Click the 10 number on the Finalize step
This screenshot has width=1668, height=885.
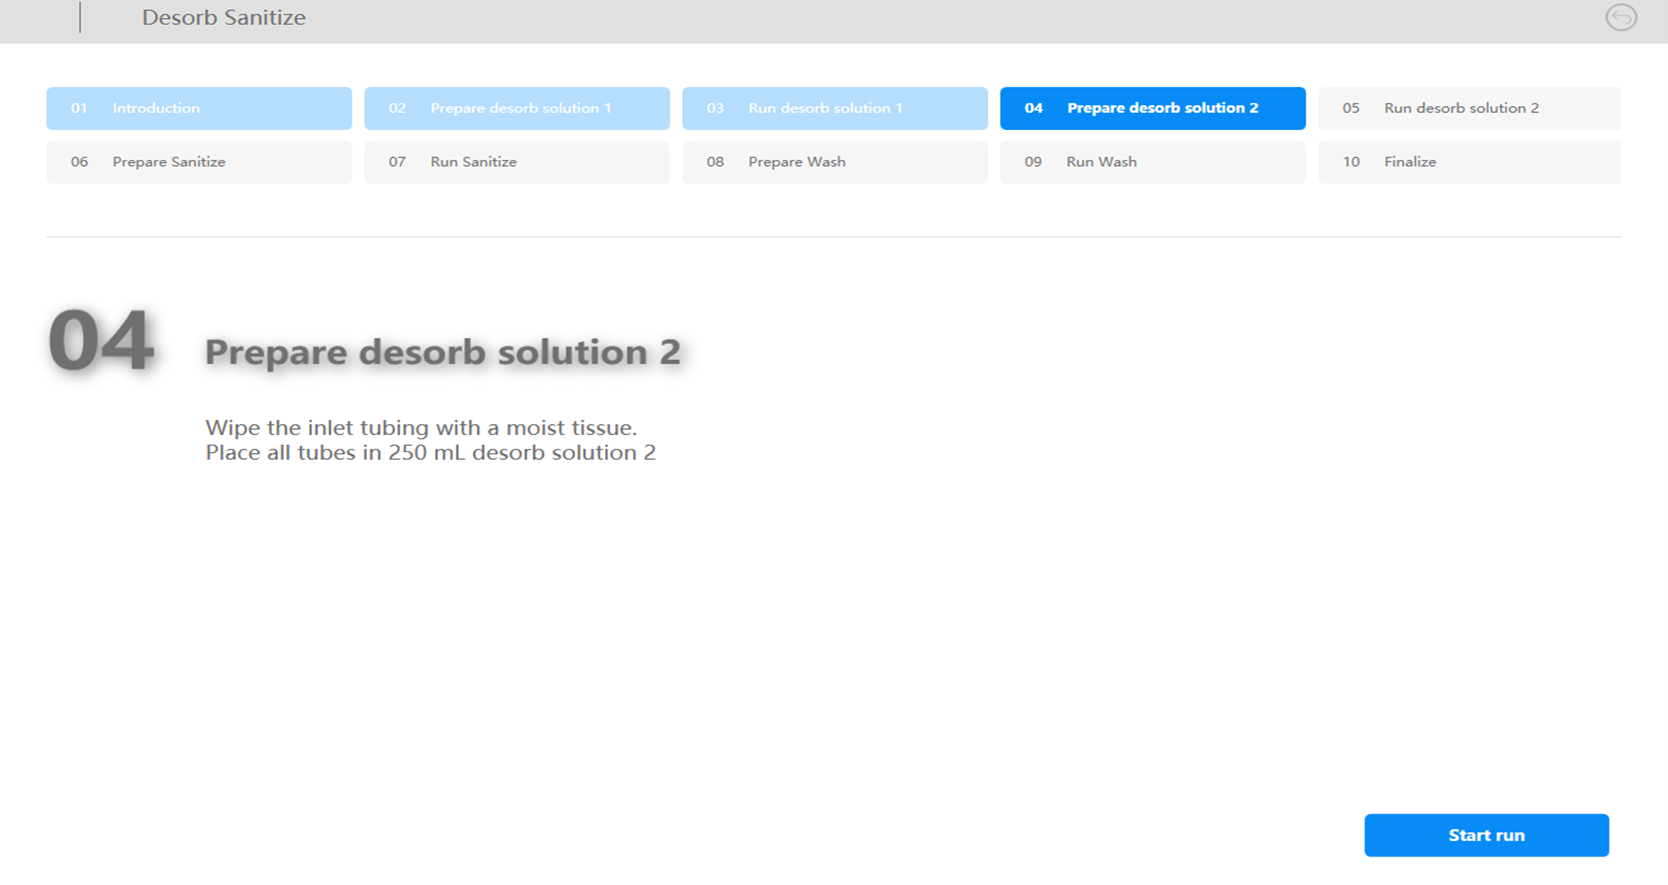click(x=1351, y=162)
